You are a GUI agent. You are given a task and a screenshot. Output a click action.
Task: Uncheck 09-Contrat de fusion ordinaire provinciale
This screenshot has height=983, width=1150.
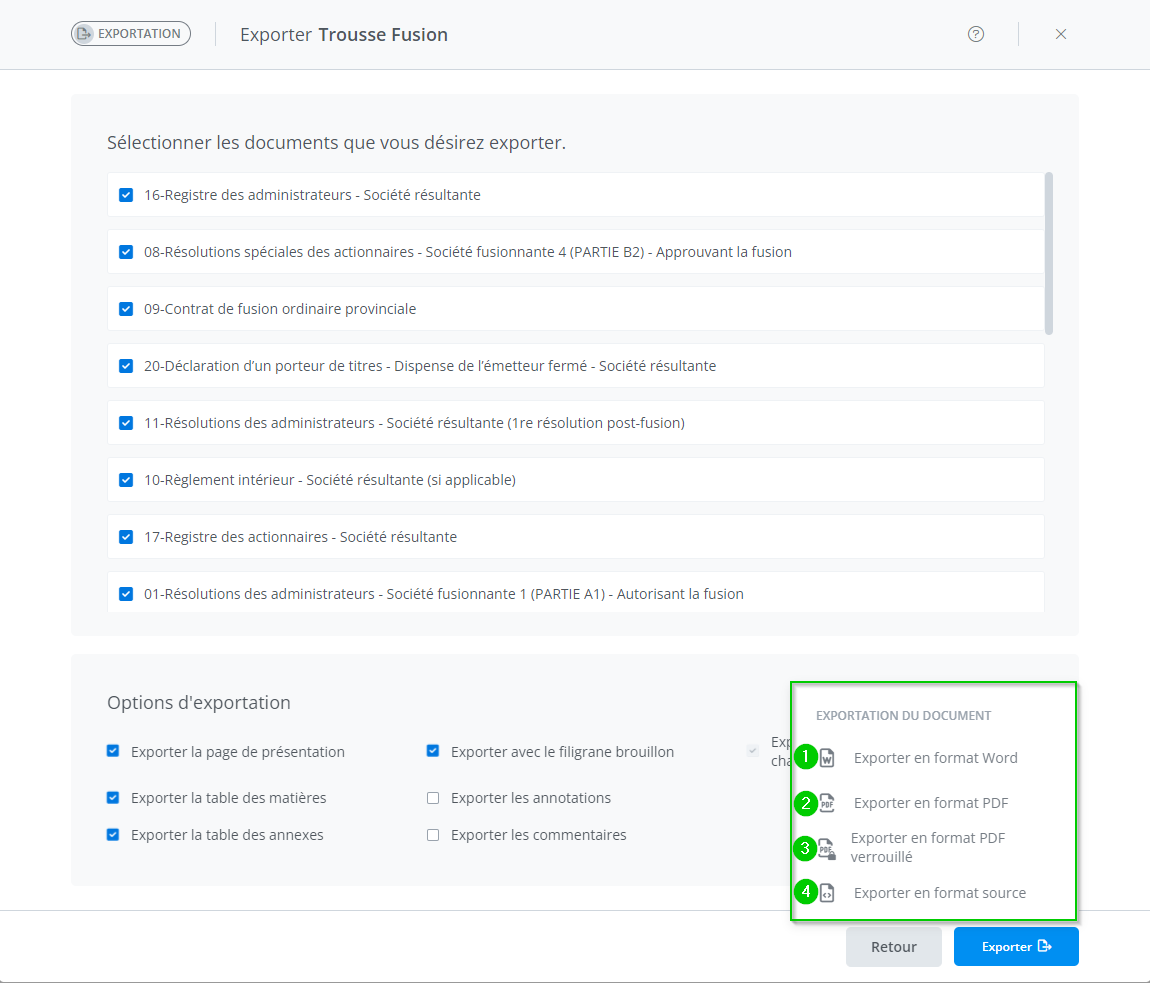coord(126,309)
